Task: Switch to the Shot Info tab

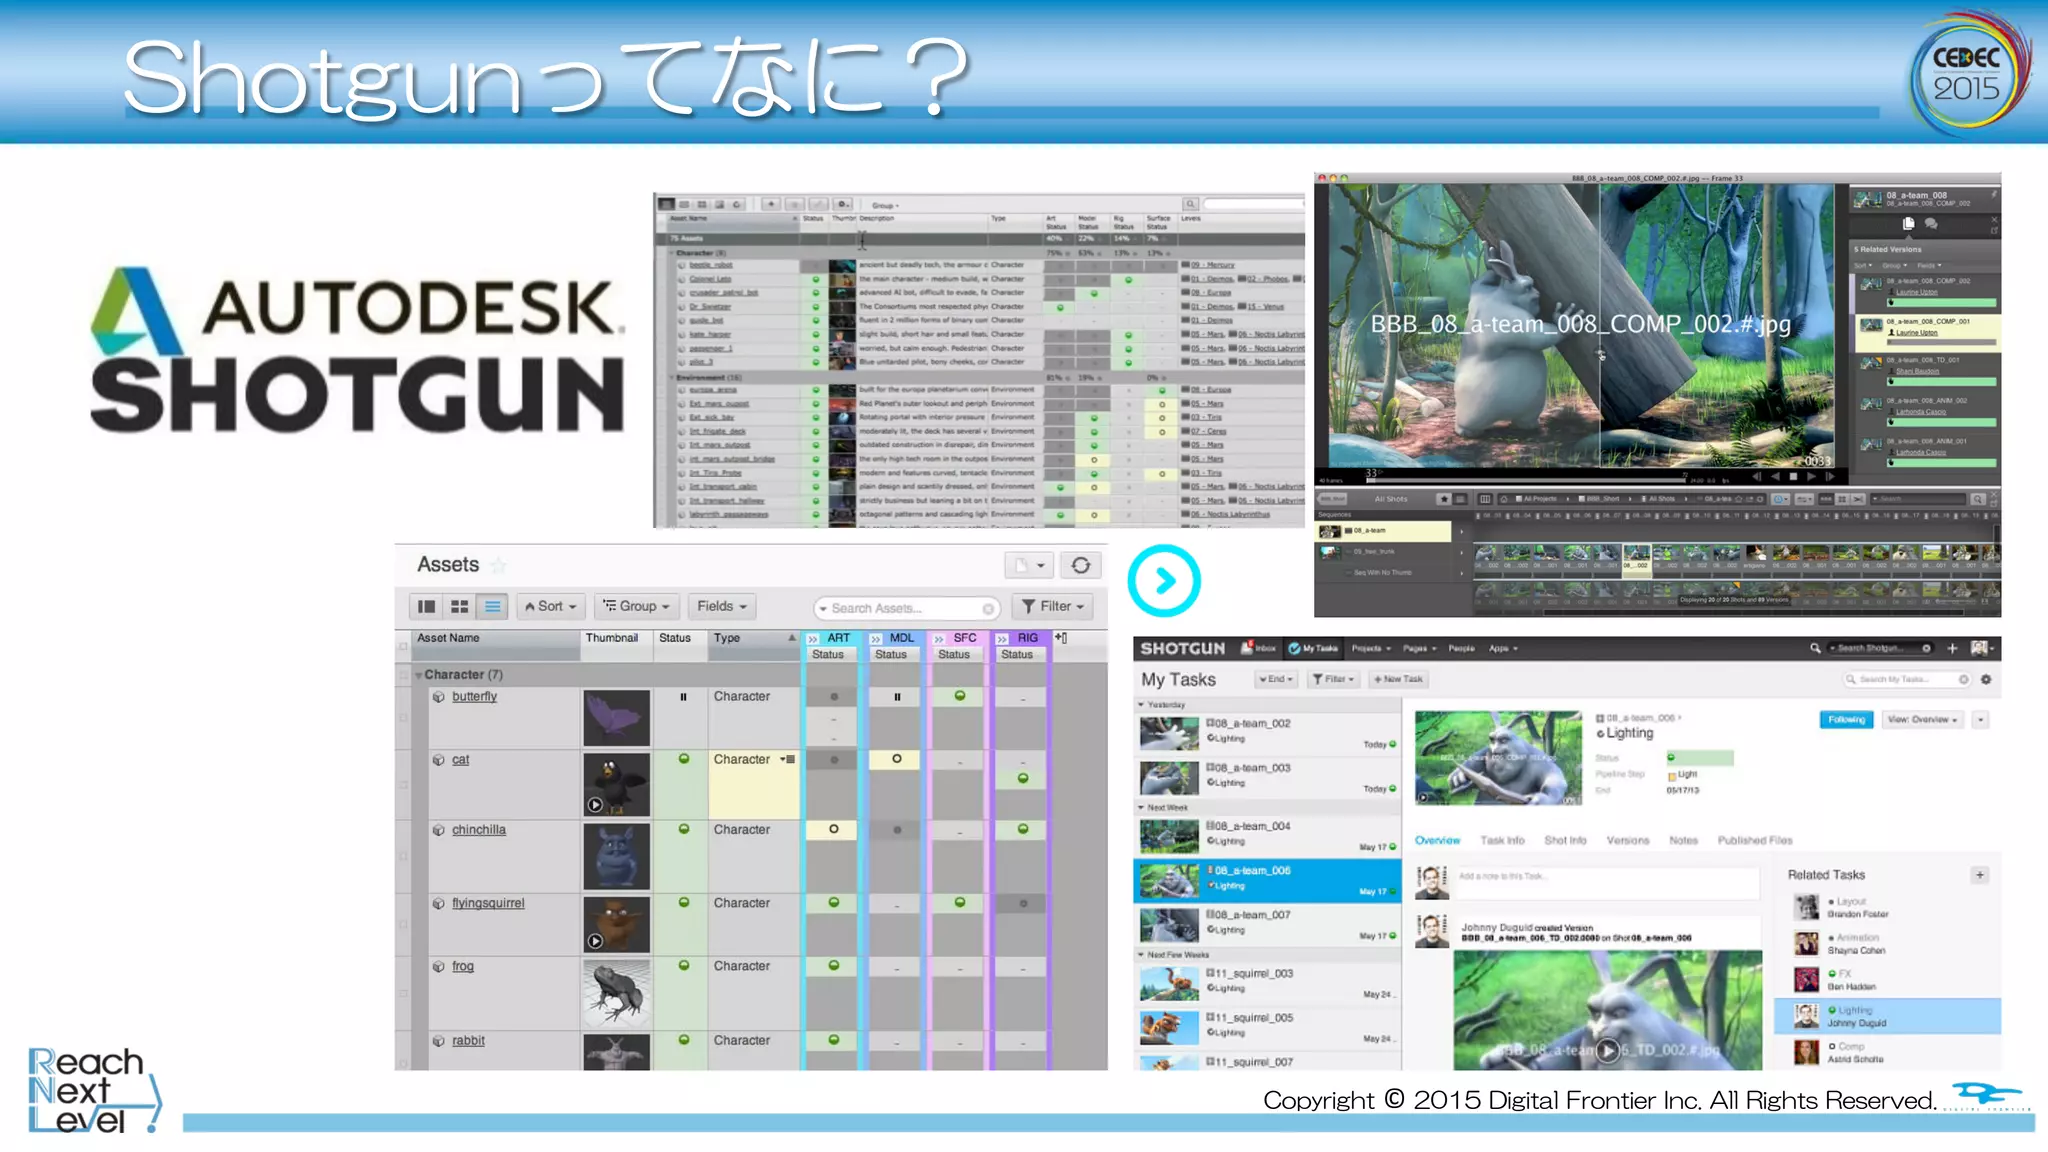Action: [x=1565, y=840]
